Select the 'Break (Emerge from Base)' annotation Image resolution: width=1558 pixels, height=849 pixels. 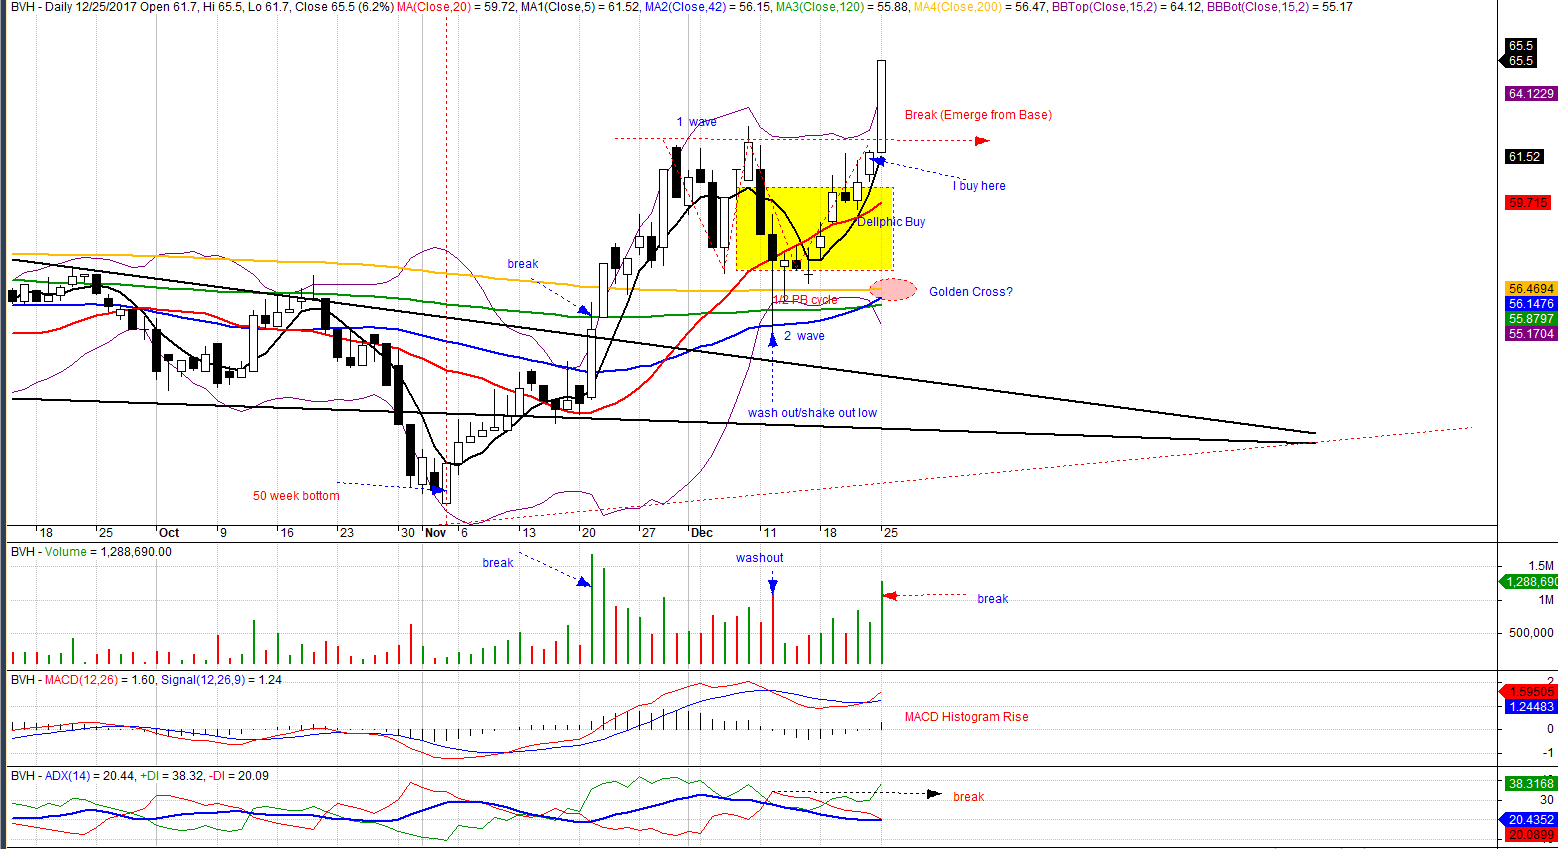[x=977, y=115]
